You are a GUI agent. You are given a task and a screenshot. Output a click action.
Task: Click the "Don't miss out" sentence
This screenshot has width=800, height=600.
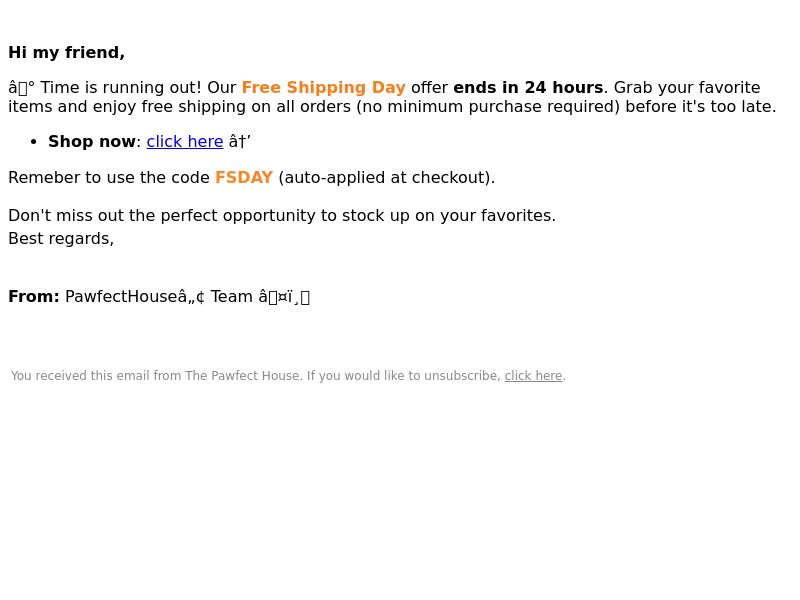click(282, 216)
